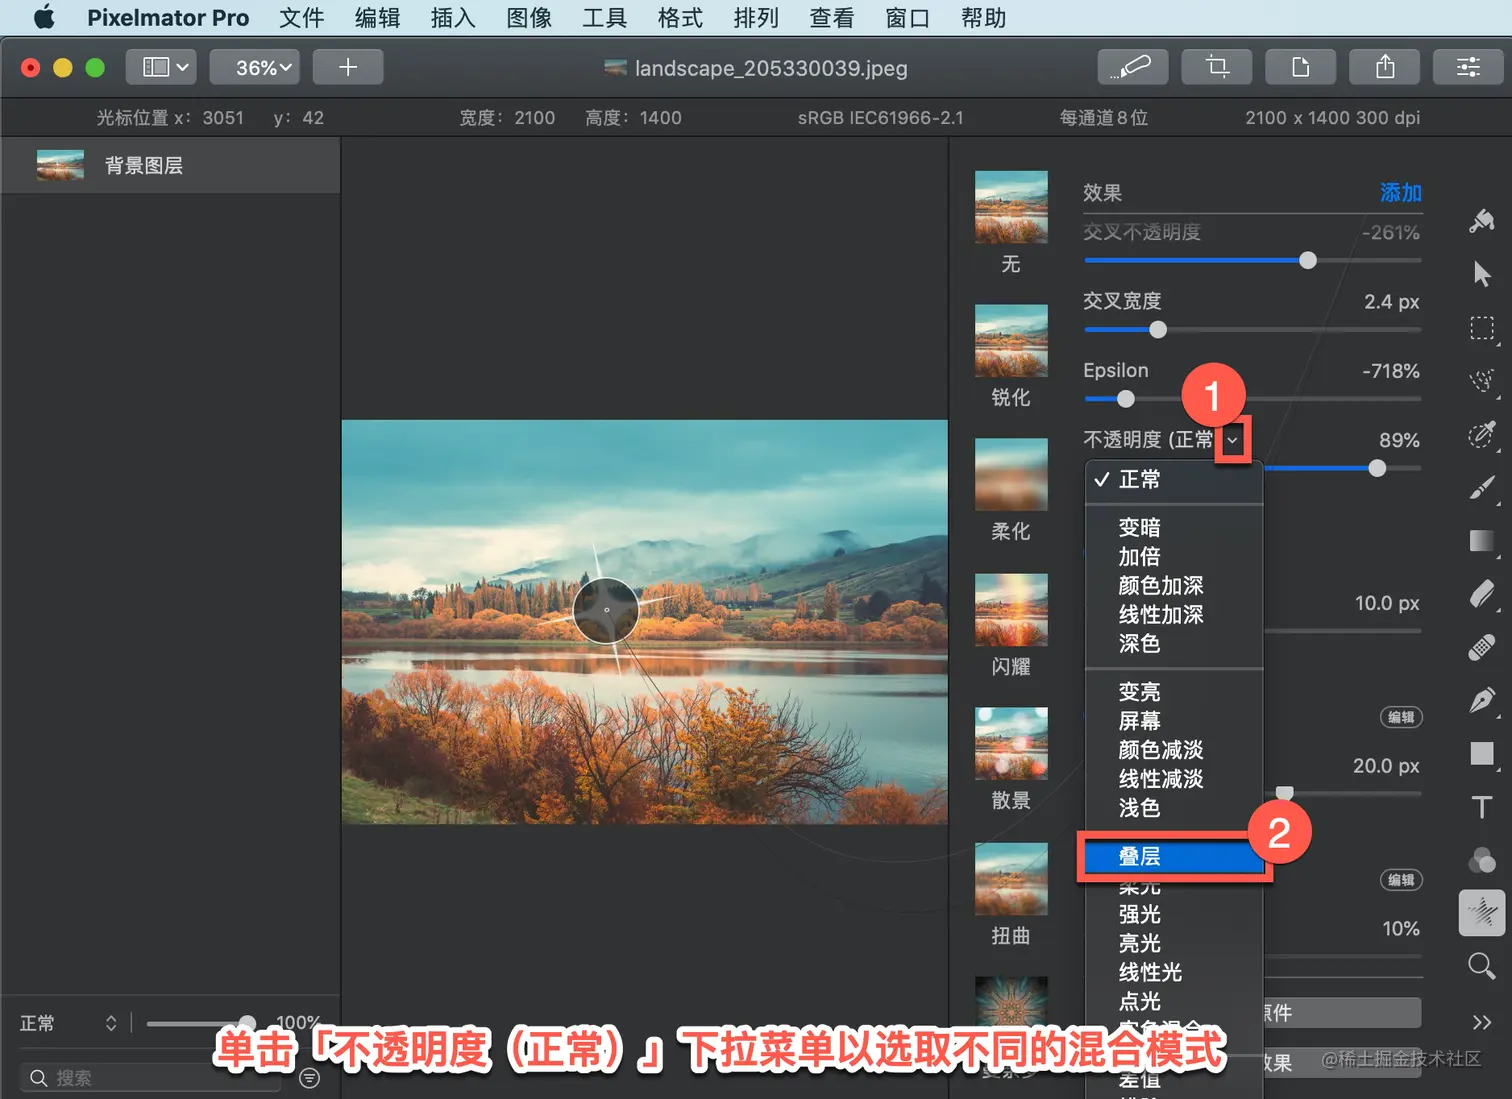1512x1099 pixels.
Task: Choose the Rectangular Selection tool
Action: click(x=1482, y=329)
